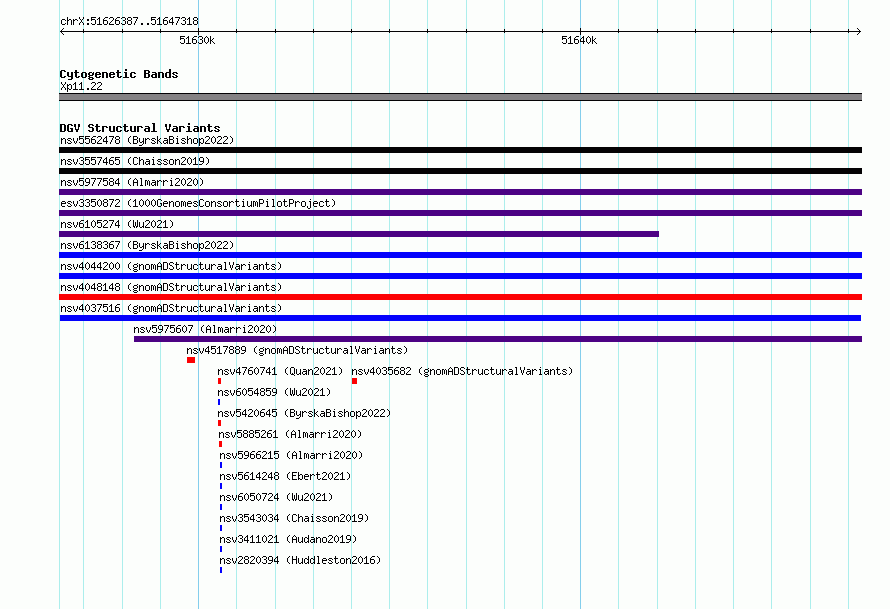The image size is (890, 609).
Task: Click the red marker under nsv5420645
Action: [220, 423]
